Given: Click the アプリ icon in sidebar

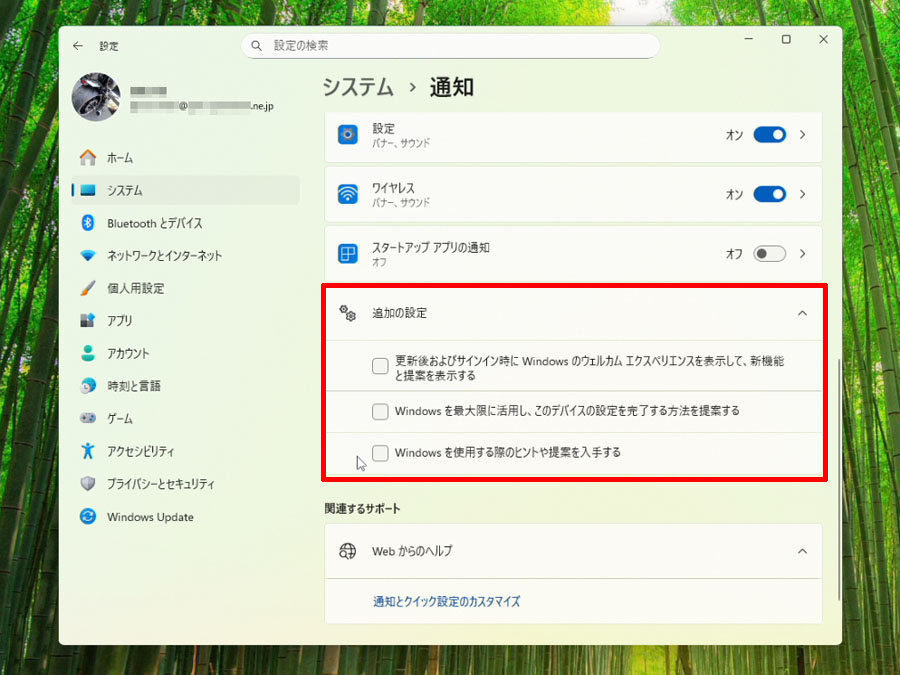Looking at the screenshot, I should tap(88, 320).
